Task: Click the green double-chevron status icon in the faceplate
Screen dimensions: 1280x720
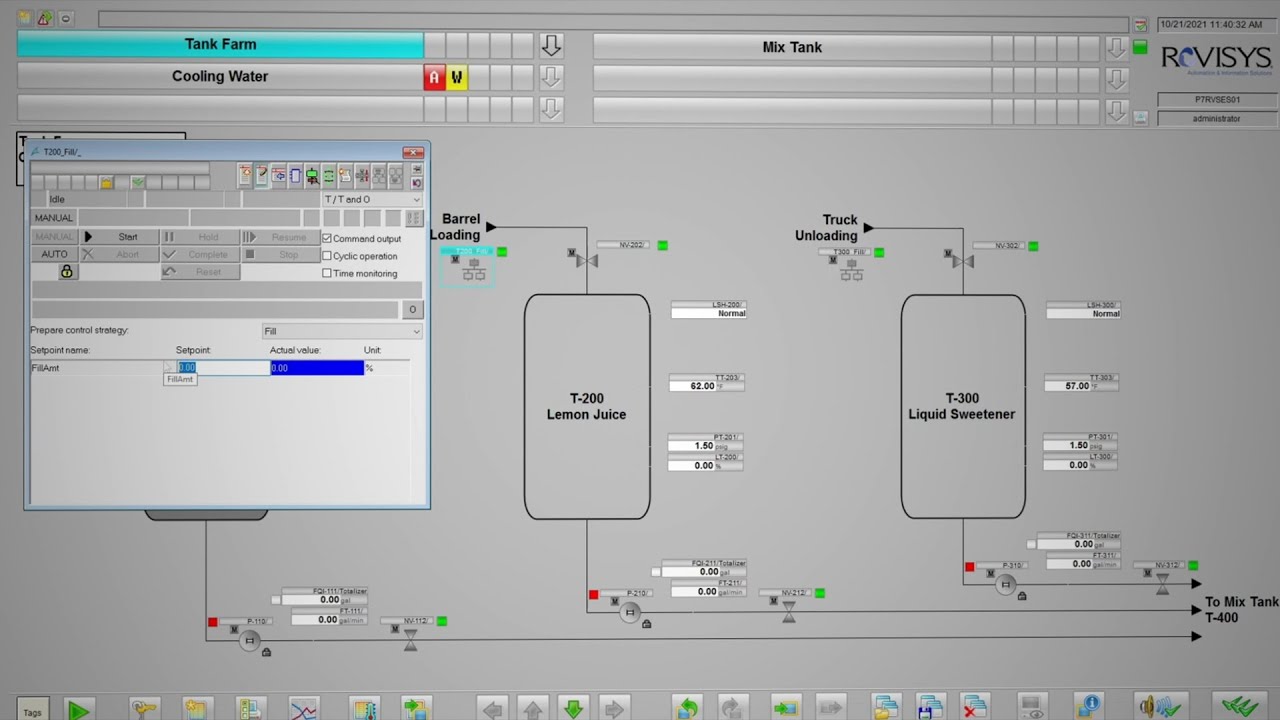Action: (138, 182)
